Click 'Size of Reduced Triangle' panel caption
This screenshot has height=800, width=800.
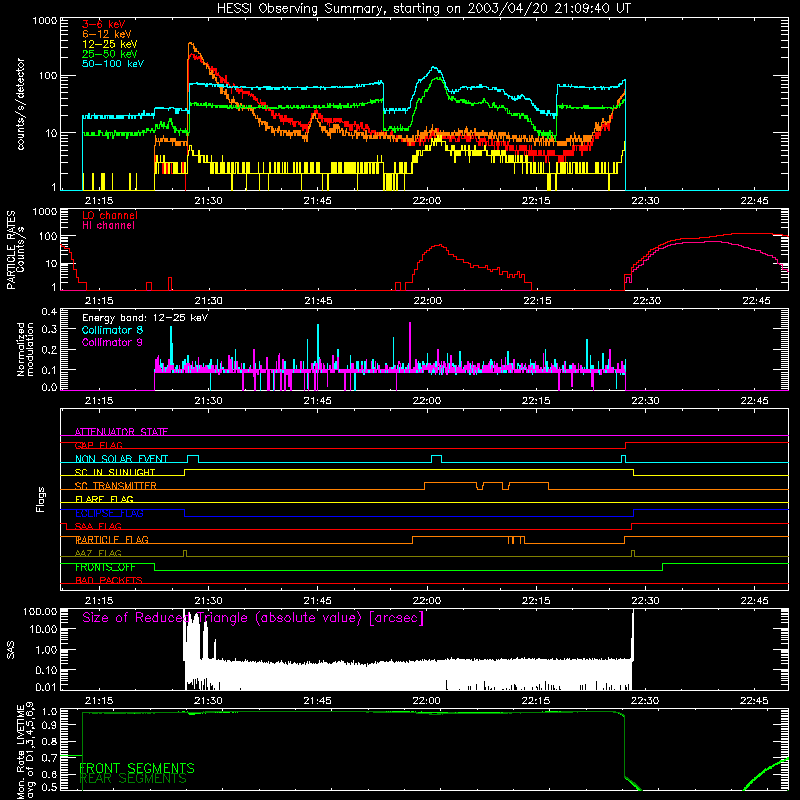coord(253,618)
